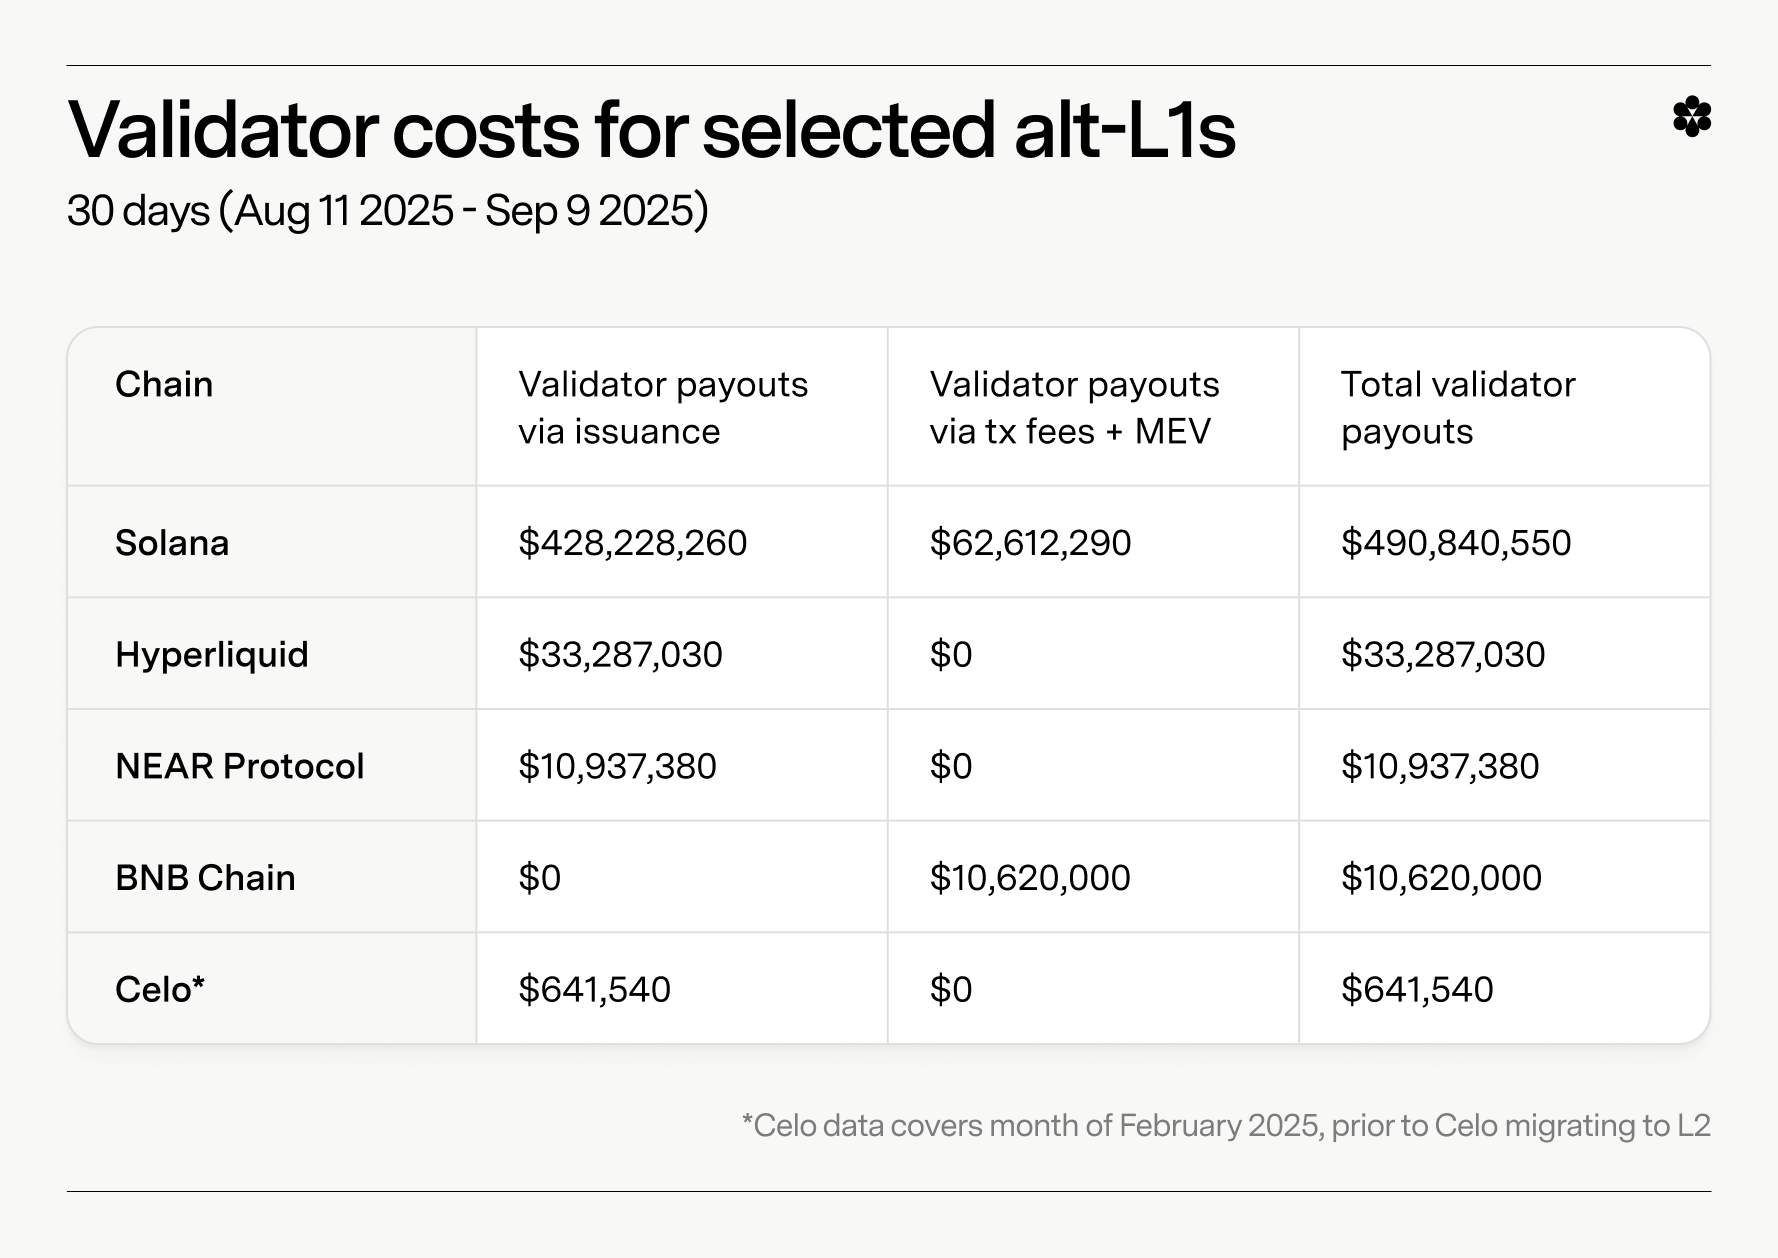Click the flower logo icon in the corner

[1691, 117]
